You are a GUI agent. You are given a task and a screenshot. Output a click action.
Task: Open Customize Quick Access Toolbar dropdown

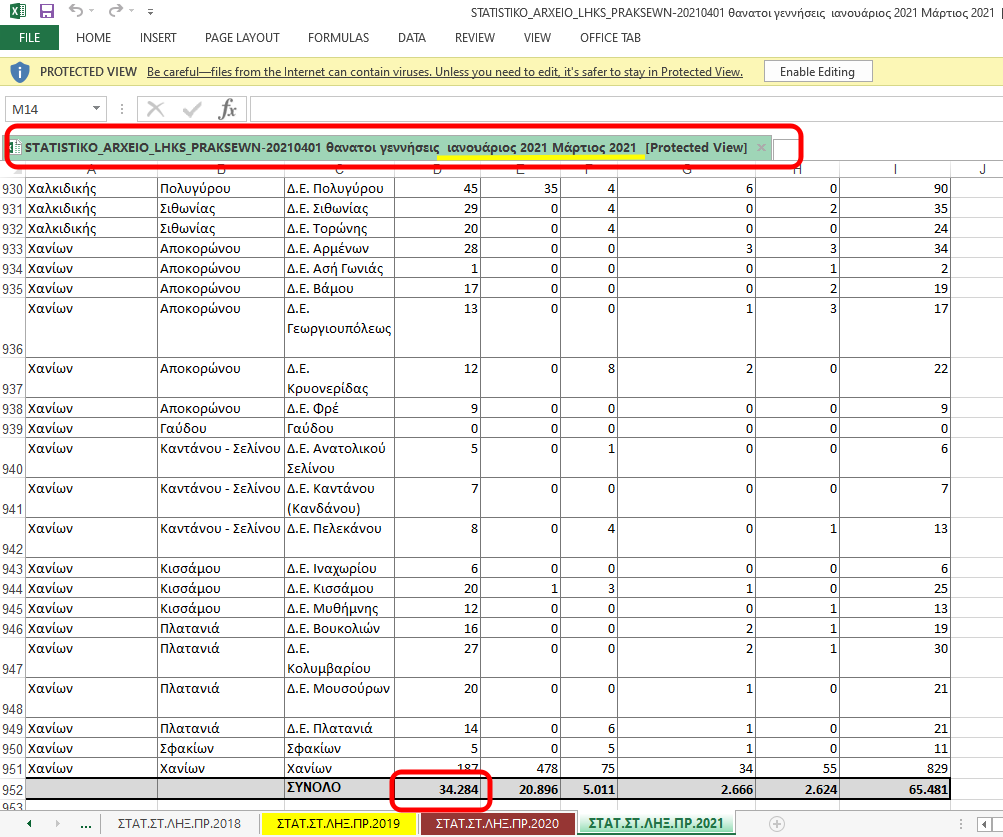pyautogui.click(x=150, y=13)
